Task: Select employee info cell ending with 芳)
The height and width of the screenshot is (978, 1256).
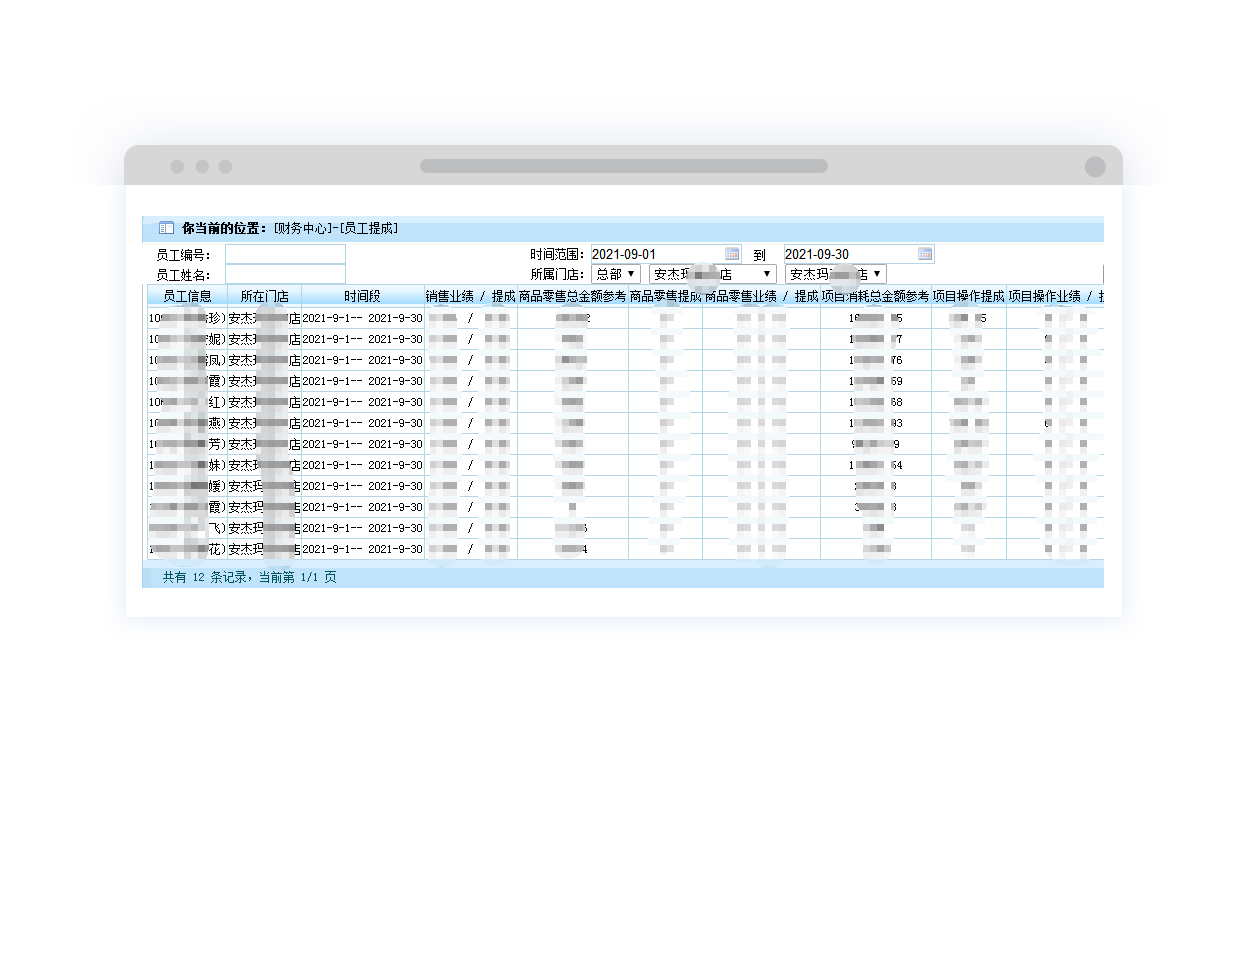Action: (187, 444)
